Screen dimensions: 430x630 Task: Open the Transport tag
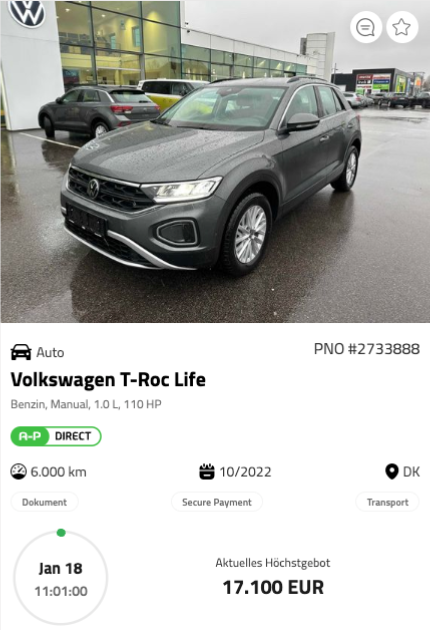coord(387,502)
